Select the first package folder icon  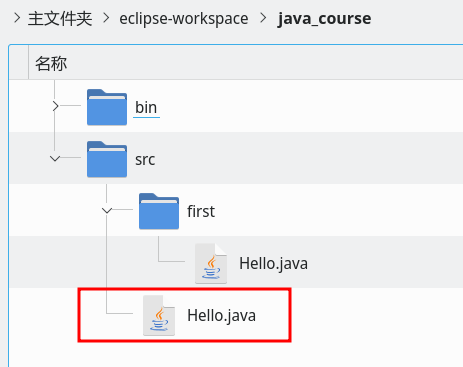tap(159, 211)
